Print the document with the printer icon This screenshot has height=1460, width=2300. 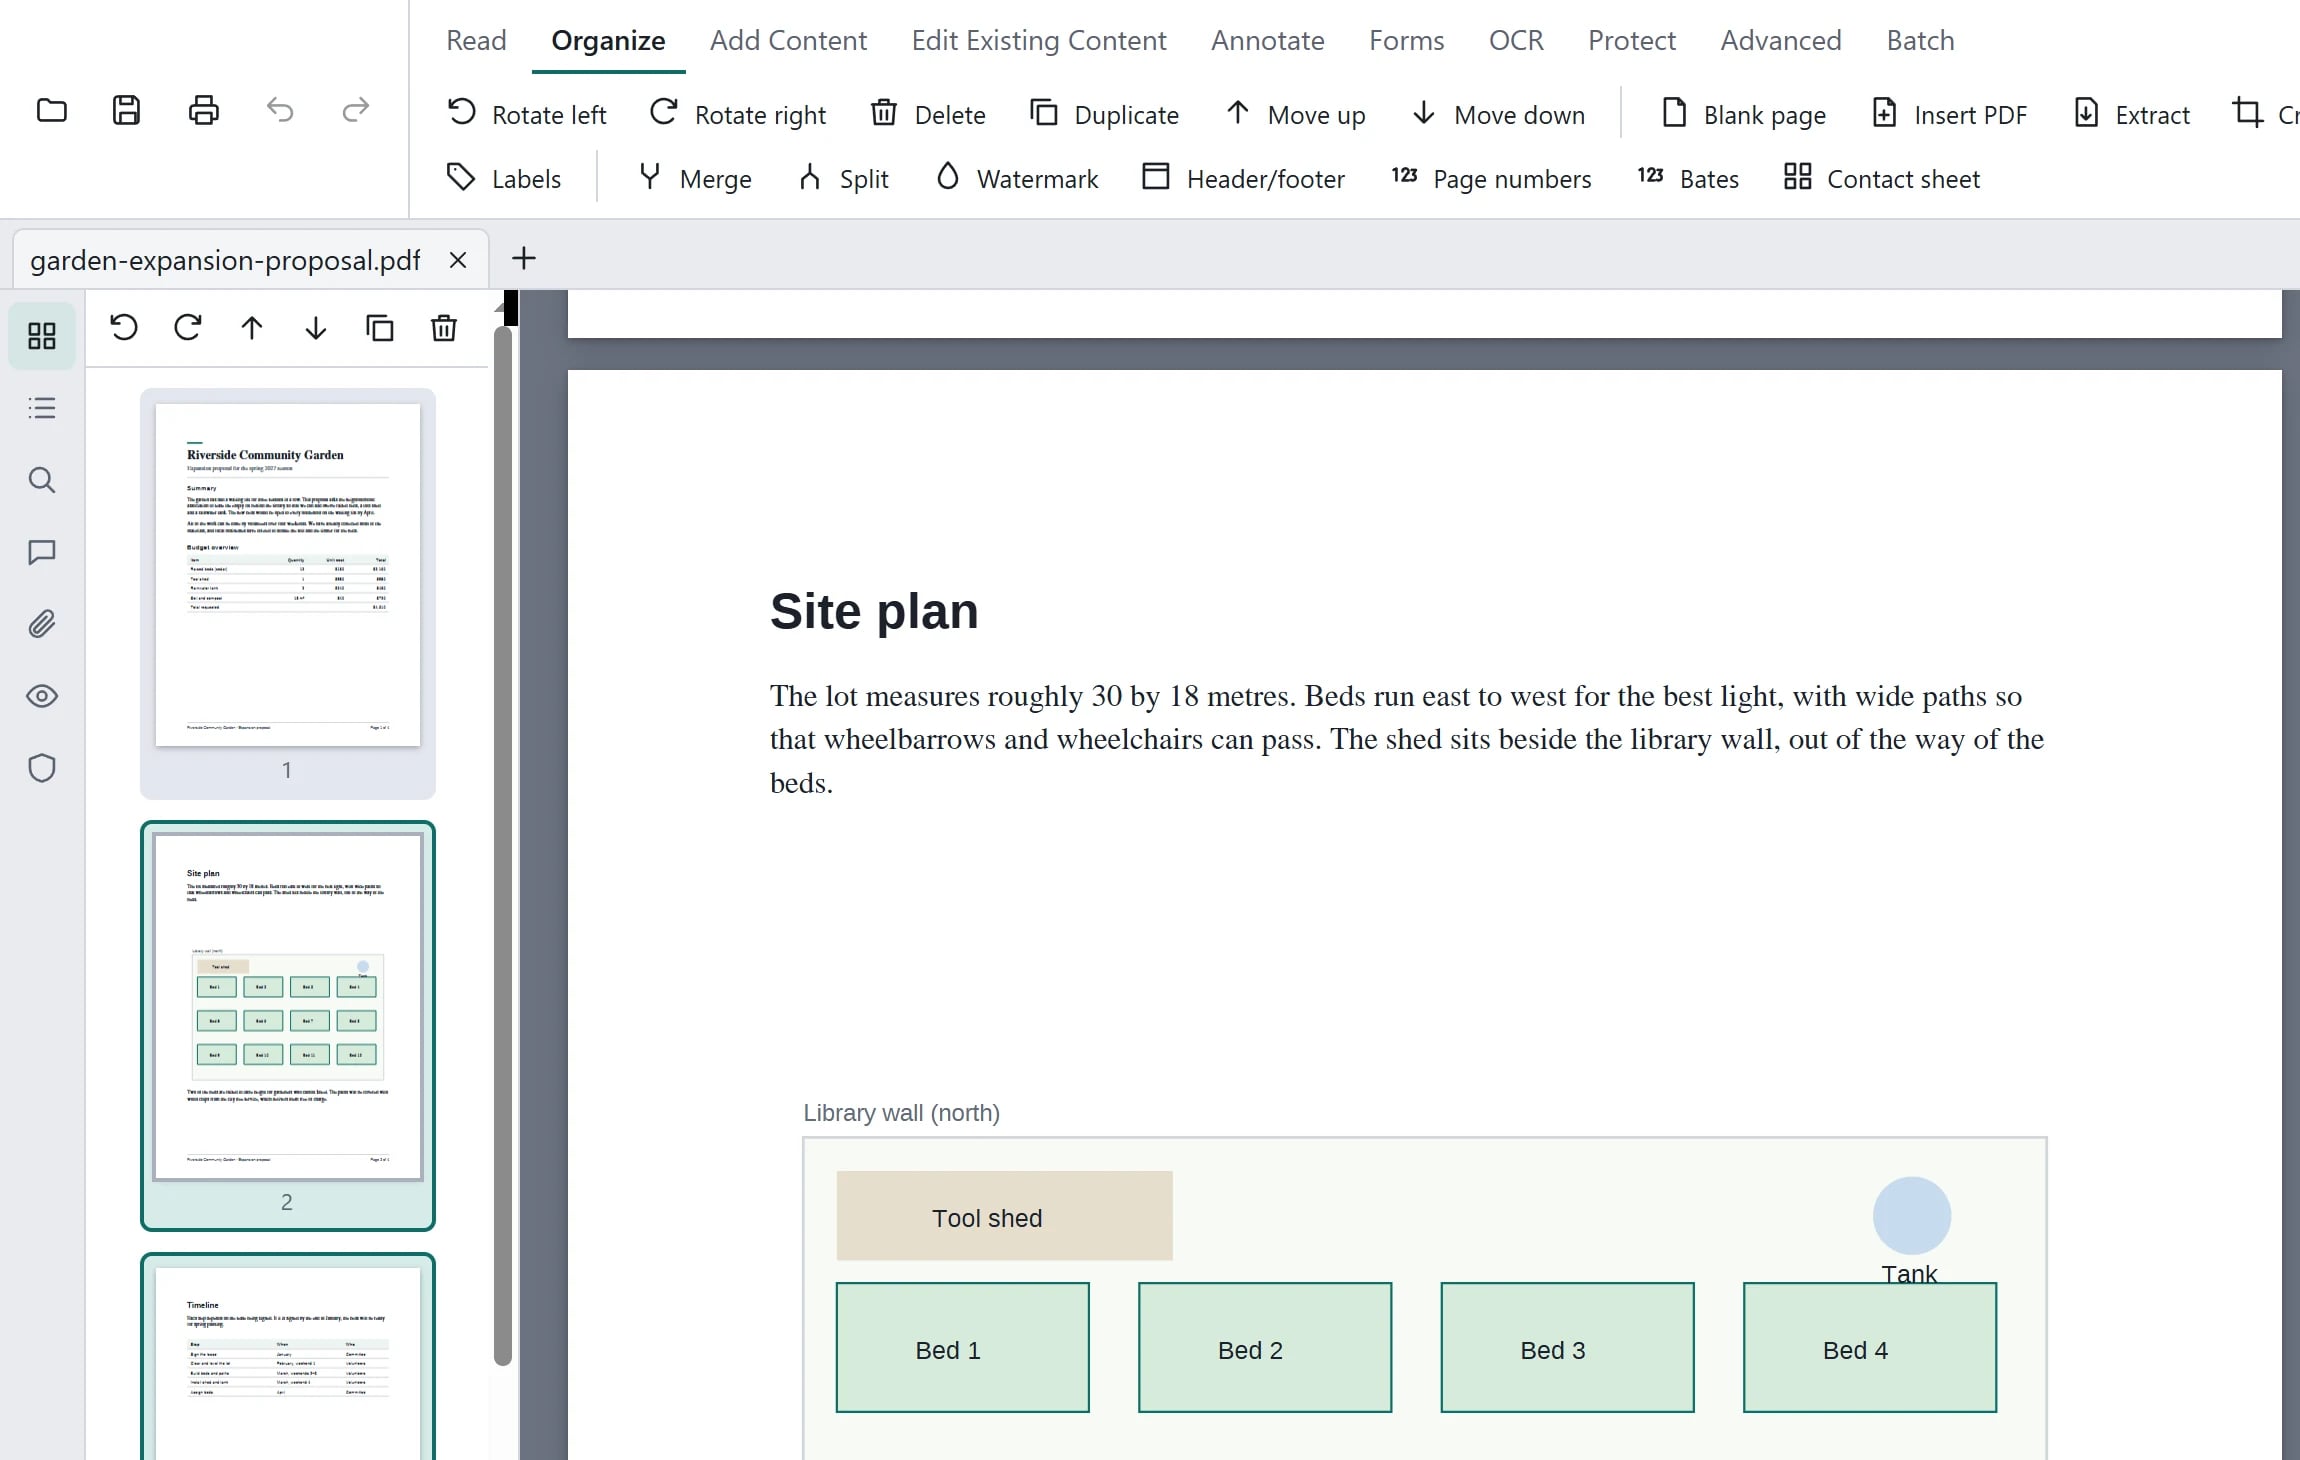[203, 110]
